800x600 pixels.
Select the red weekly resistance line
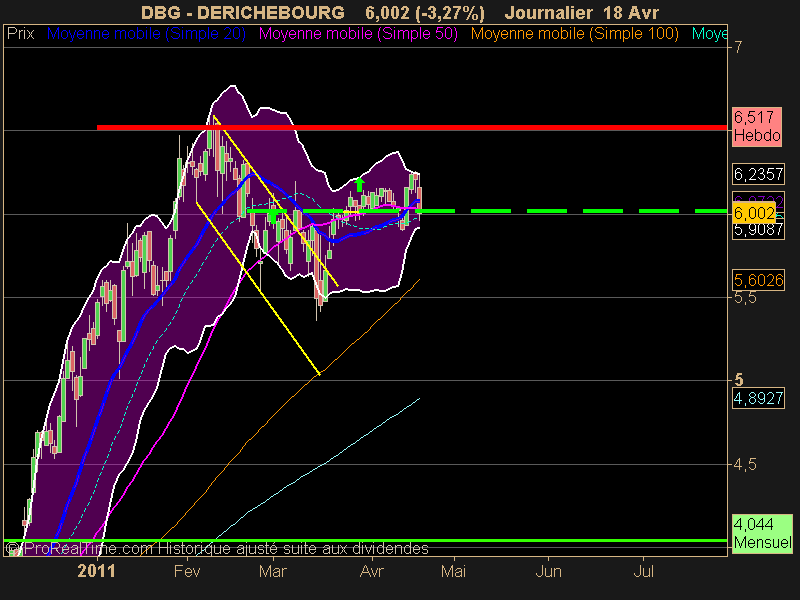(x=412, y=128)
